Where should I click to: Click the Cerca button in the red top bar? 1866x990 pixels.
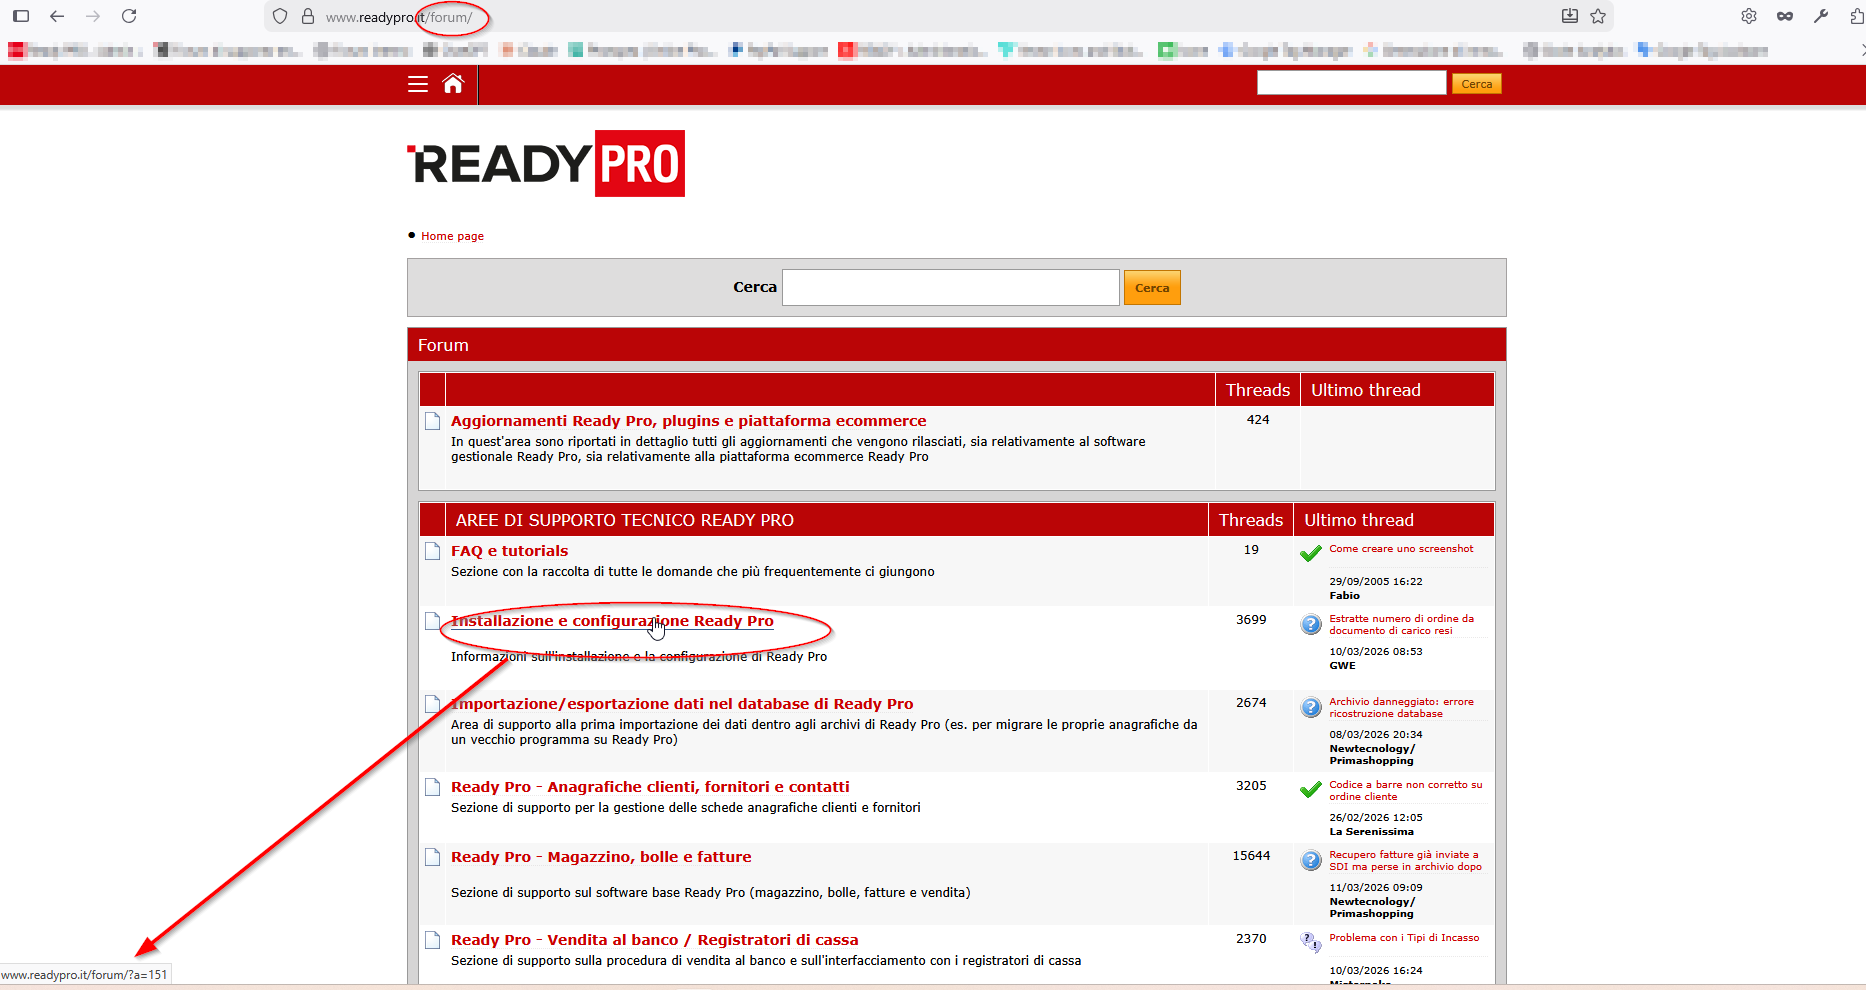click(x=1476, y=84)
